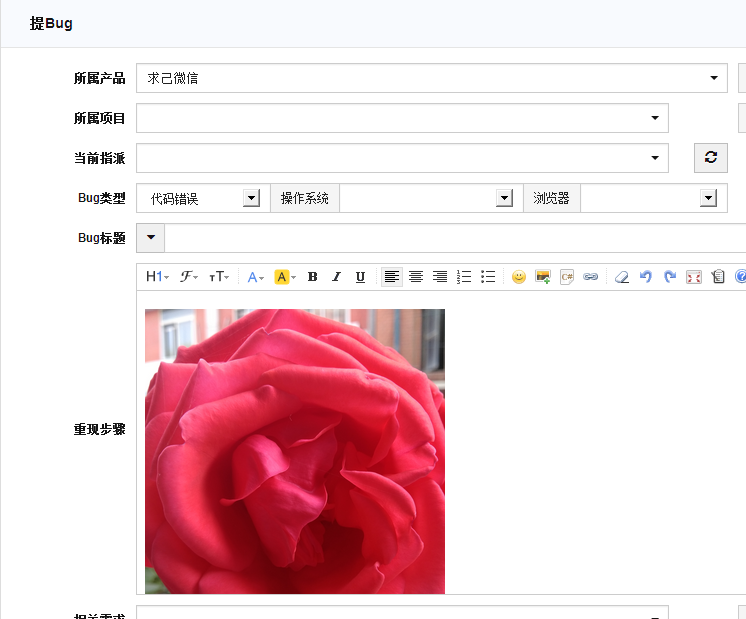The height and width of the screenshot is (619, 746).
Task: Select the rose image in the editor
Action: tap(295, 451)
